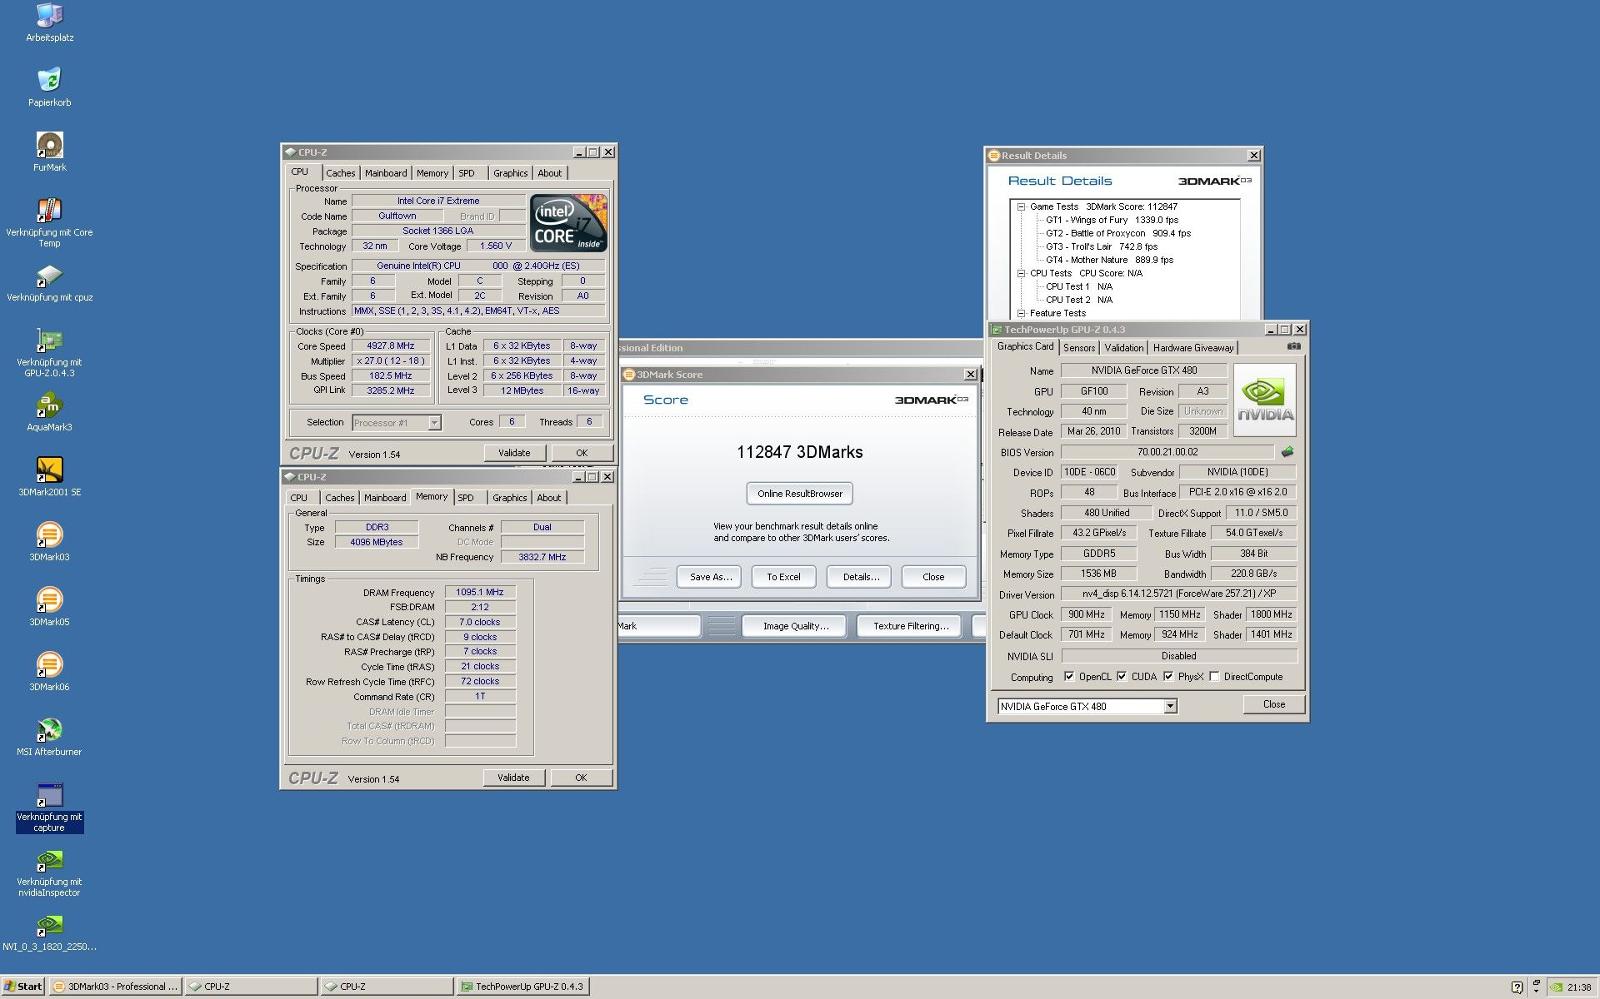This screenshot has height=999, width=1600.
Task: Switch to the Sensors tab in GPU-Z
Action: point(1079,348)
